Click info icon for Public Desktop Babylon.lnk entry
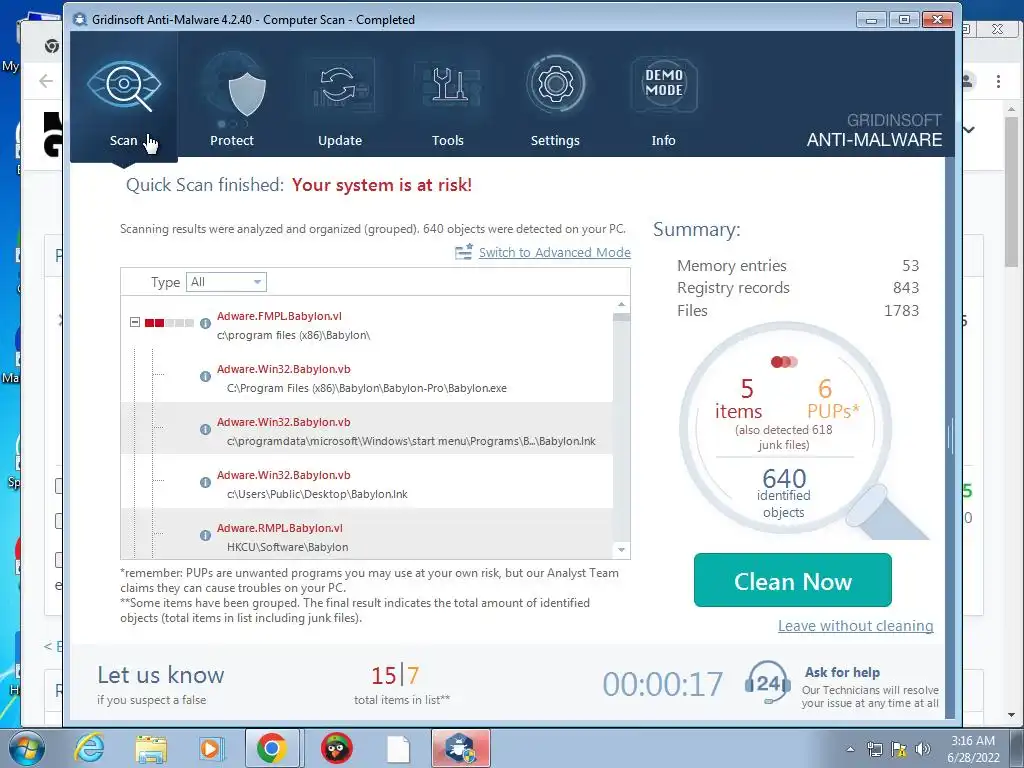Screen dimensions: 1024x768 point(205,482)
